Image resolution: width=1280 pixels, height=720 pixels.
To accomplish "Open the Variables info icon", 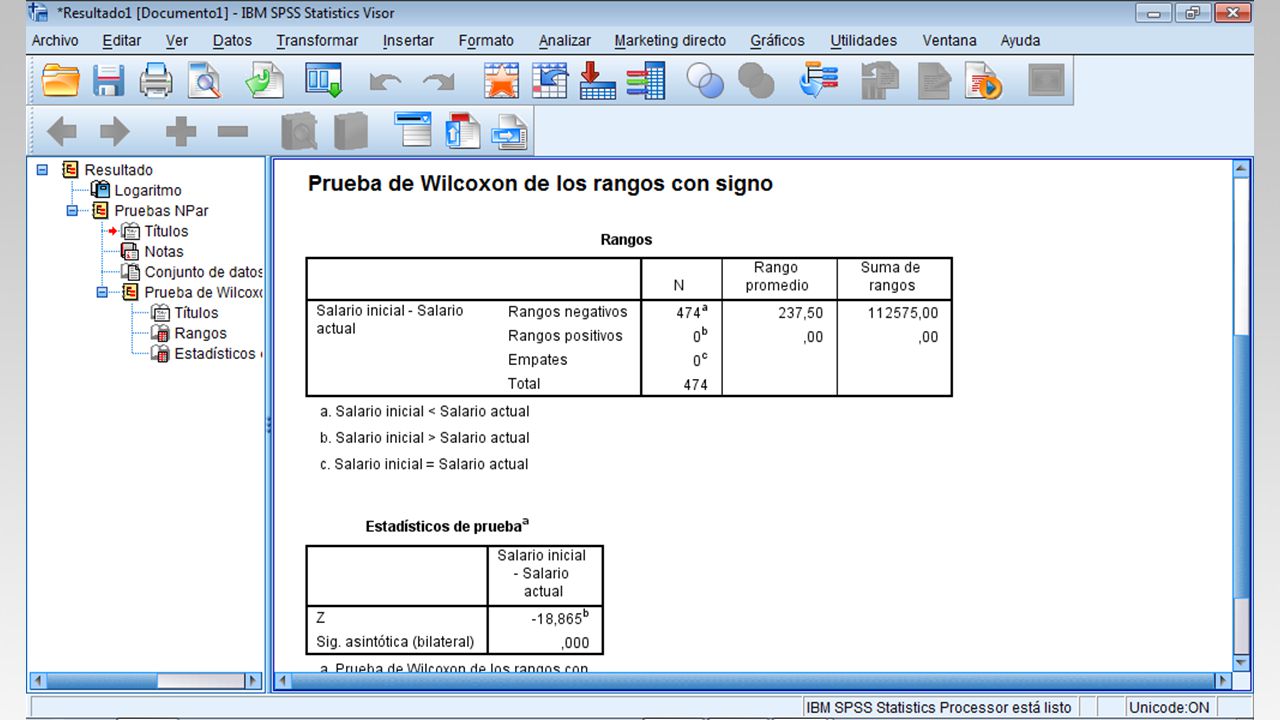I will click(646, 81).
